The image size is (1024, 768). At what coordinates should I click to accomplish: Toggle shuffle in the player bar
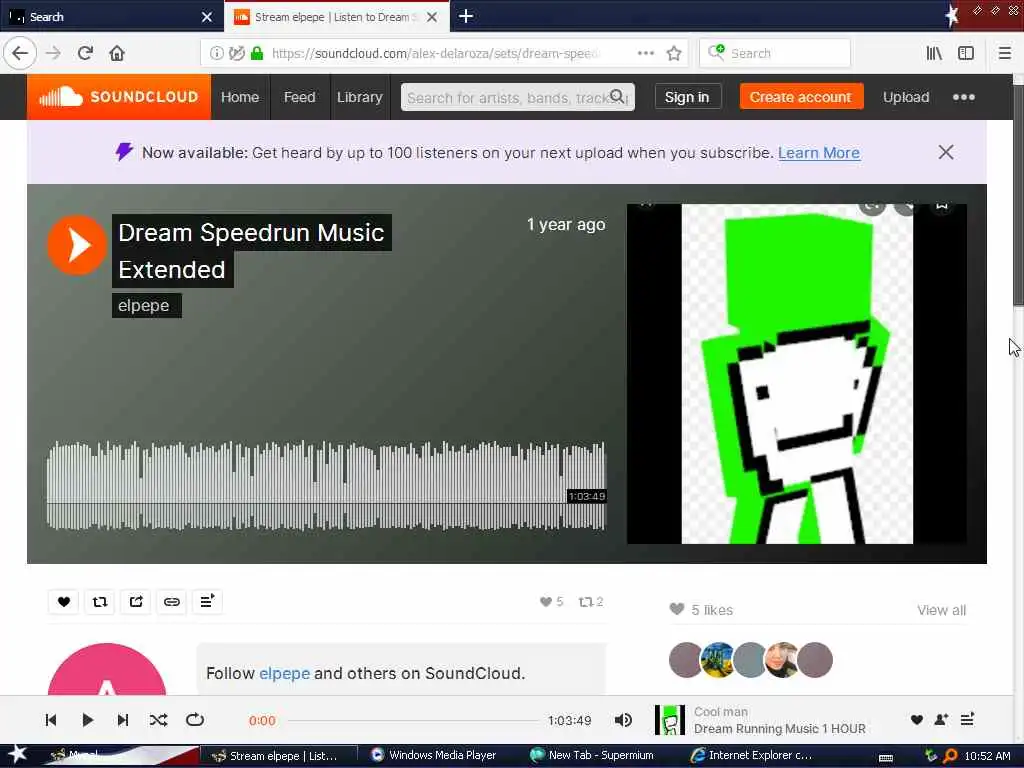[x=158, y=720]
